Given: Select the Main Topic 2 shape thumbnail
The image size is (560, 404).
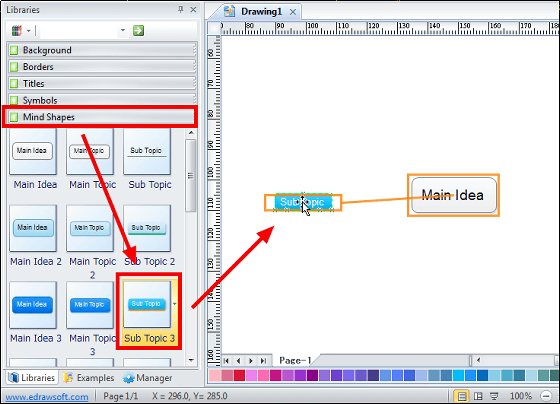Looking at the screenshot, I should (90, 228).
